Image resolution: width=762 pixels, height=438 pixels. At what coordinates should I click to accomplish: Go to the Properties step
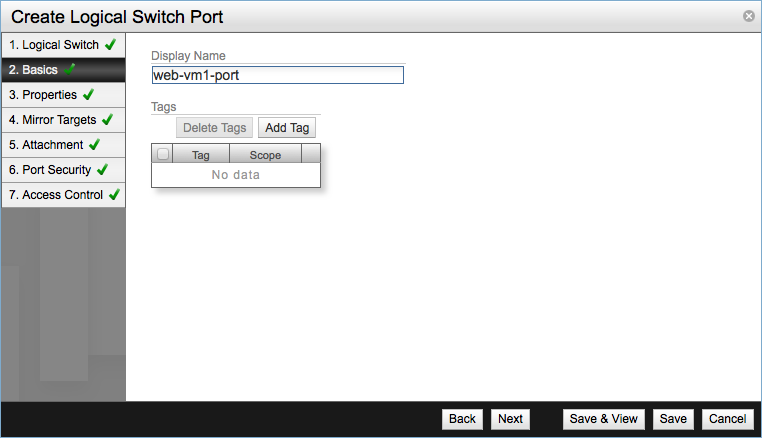(x=43, y=95)
